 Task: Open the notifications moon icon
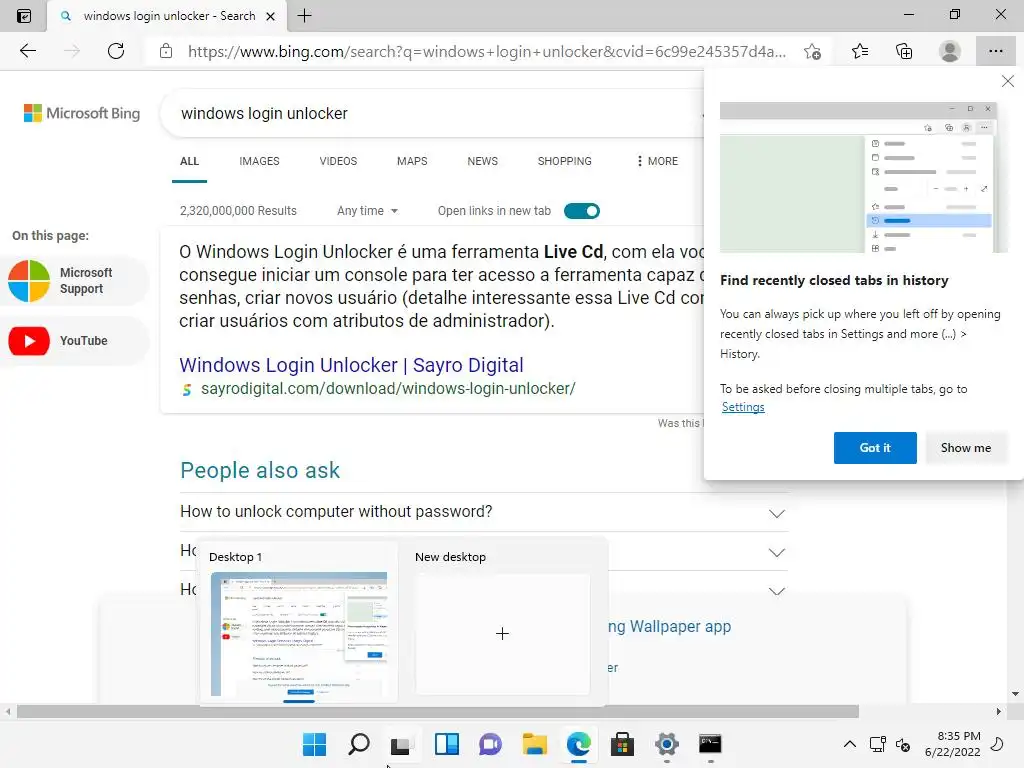pyautogui.click(x=998, y=744)
